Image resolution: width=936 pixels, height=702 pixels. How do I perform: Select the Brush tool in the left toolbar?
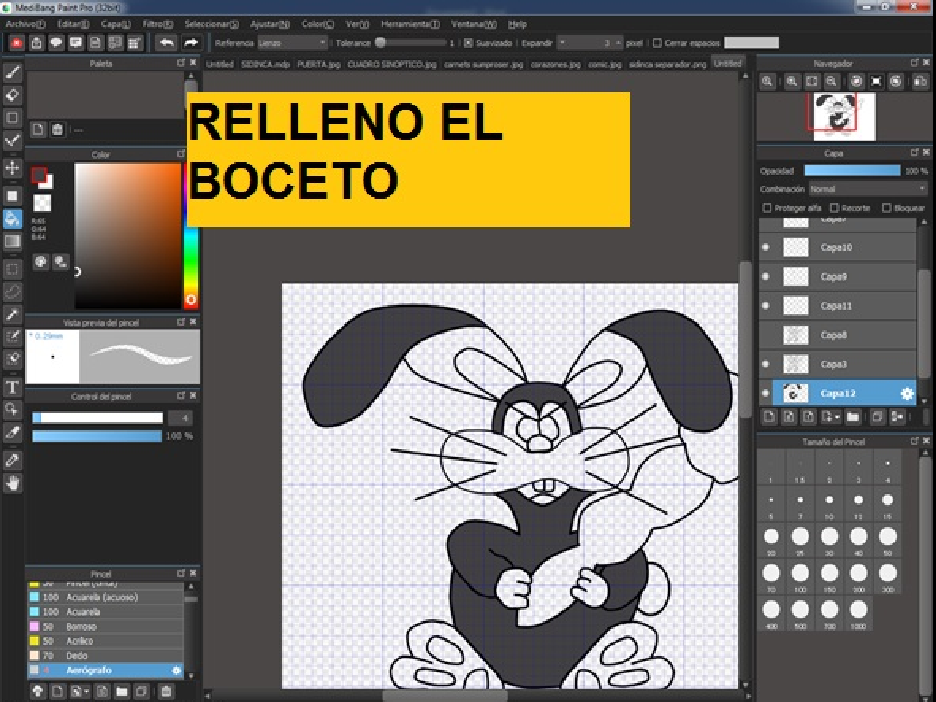click(13, 72)
